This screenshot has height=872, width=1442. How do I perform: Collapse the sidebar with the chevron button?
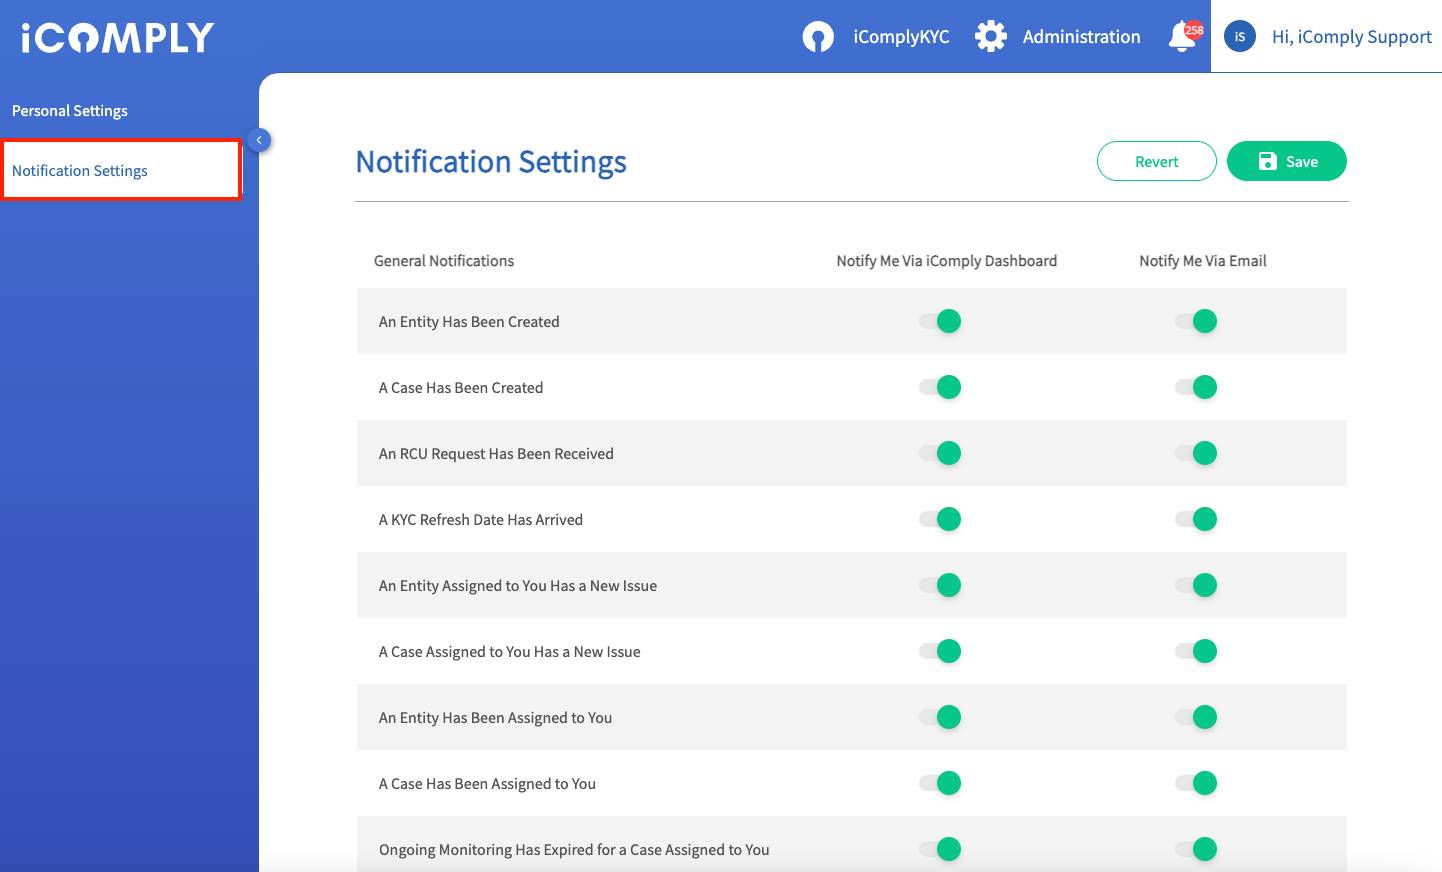coord(259,140)
